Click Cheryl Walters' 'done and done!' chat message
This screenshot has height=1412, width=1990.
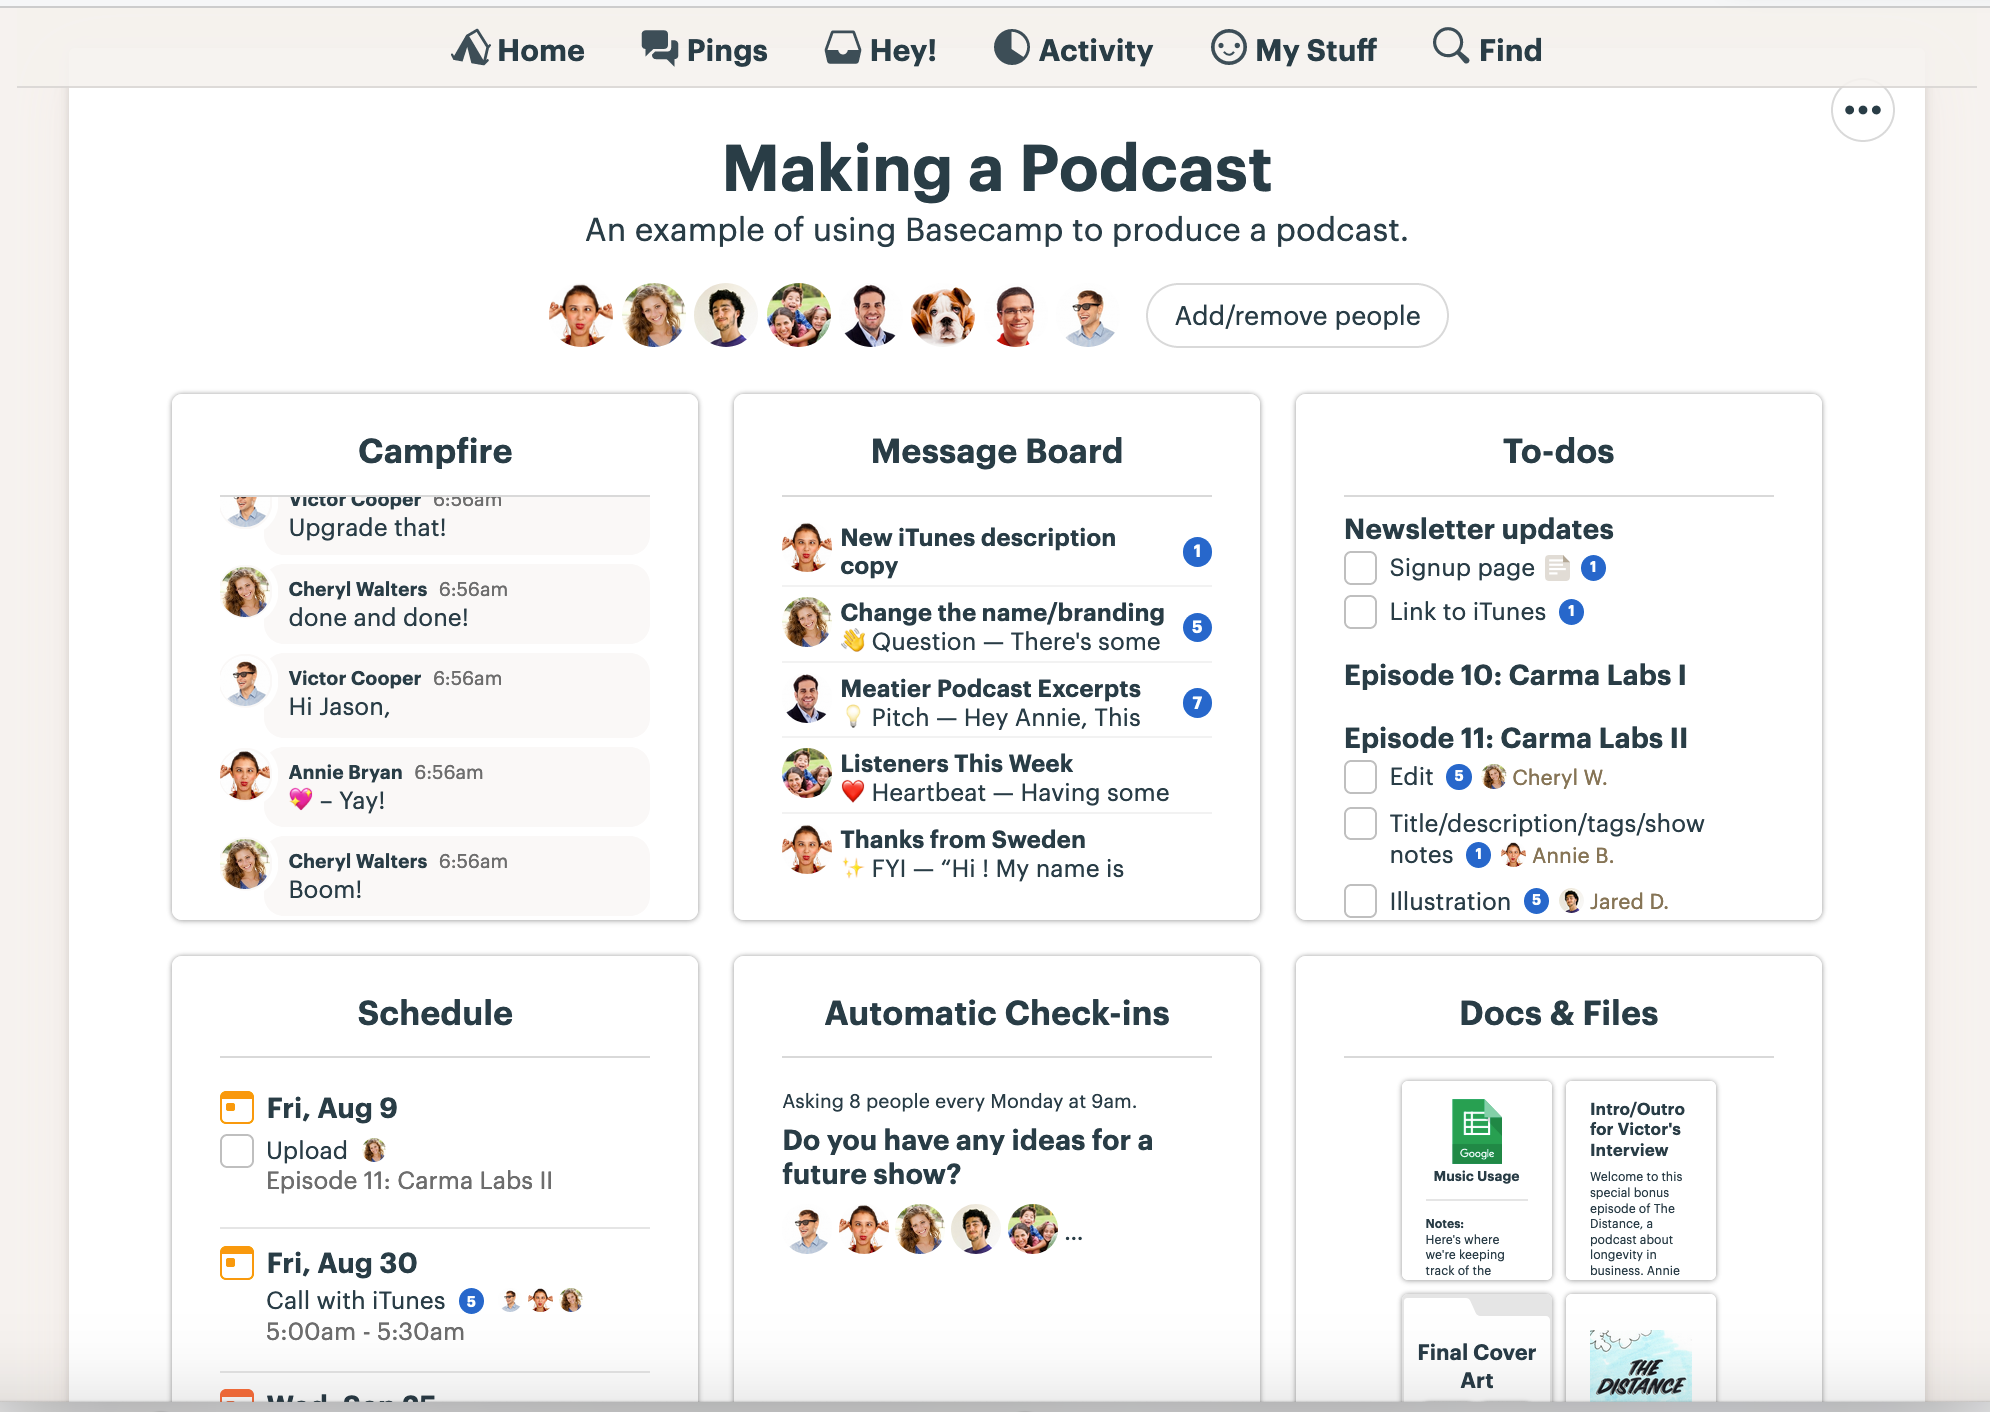point(457,604)
